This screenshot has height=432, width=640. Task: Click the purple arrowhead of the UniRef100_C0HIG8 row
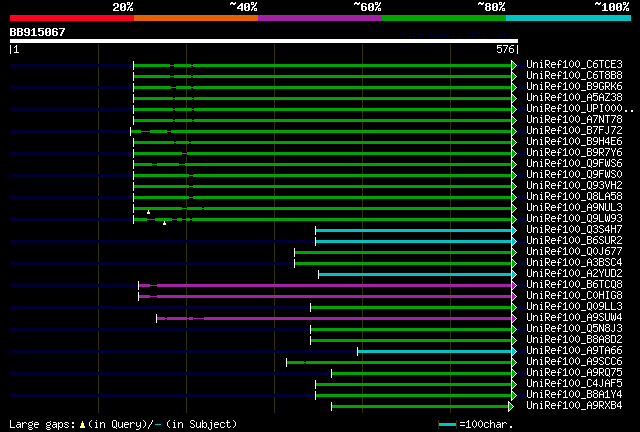tap(514, 296)
